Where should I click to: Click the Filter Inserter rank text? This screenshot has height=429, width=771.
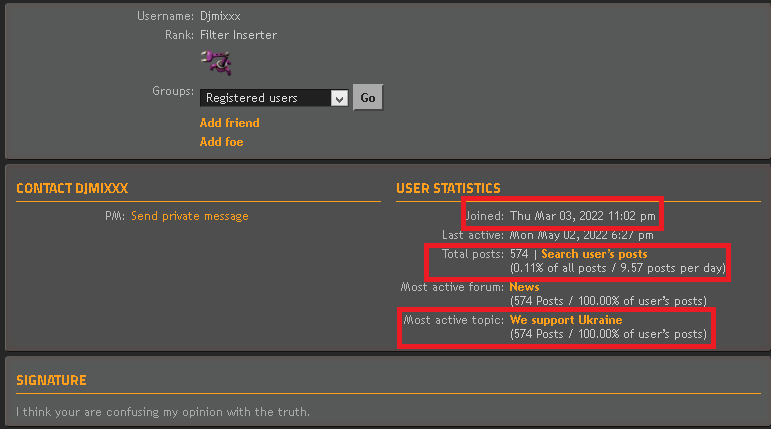coord(238,35)
